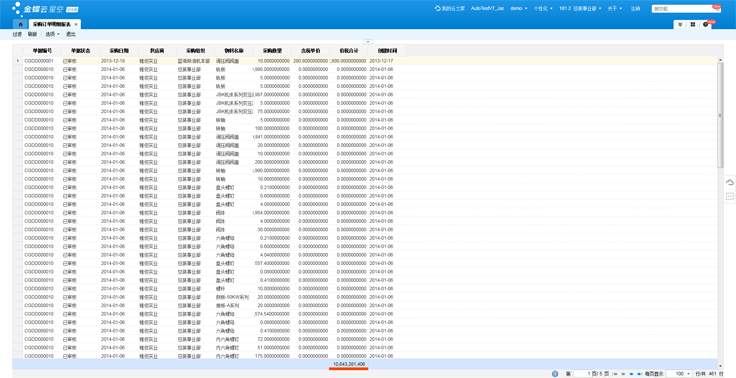Click the vertical scrollbar thumb
Viewport: 736px width, 378px height.
tap(721, 115)
